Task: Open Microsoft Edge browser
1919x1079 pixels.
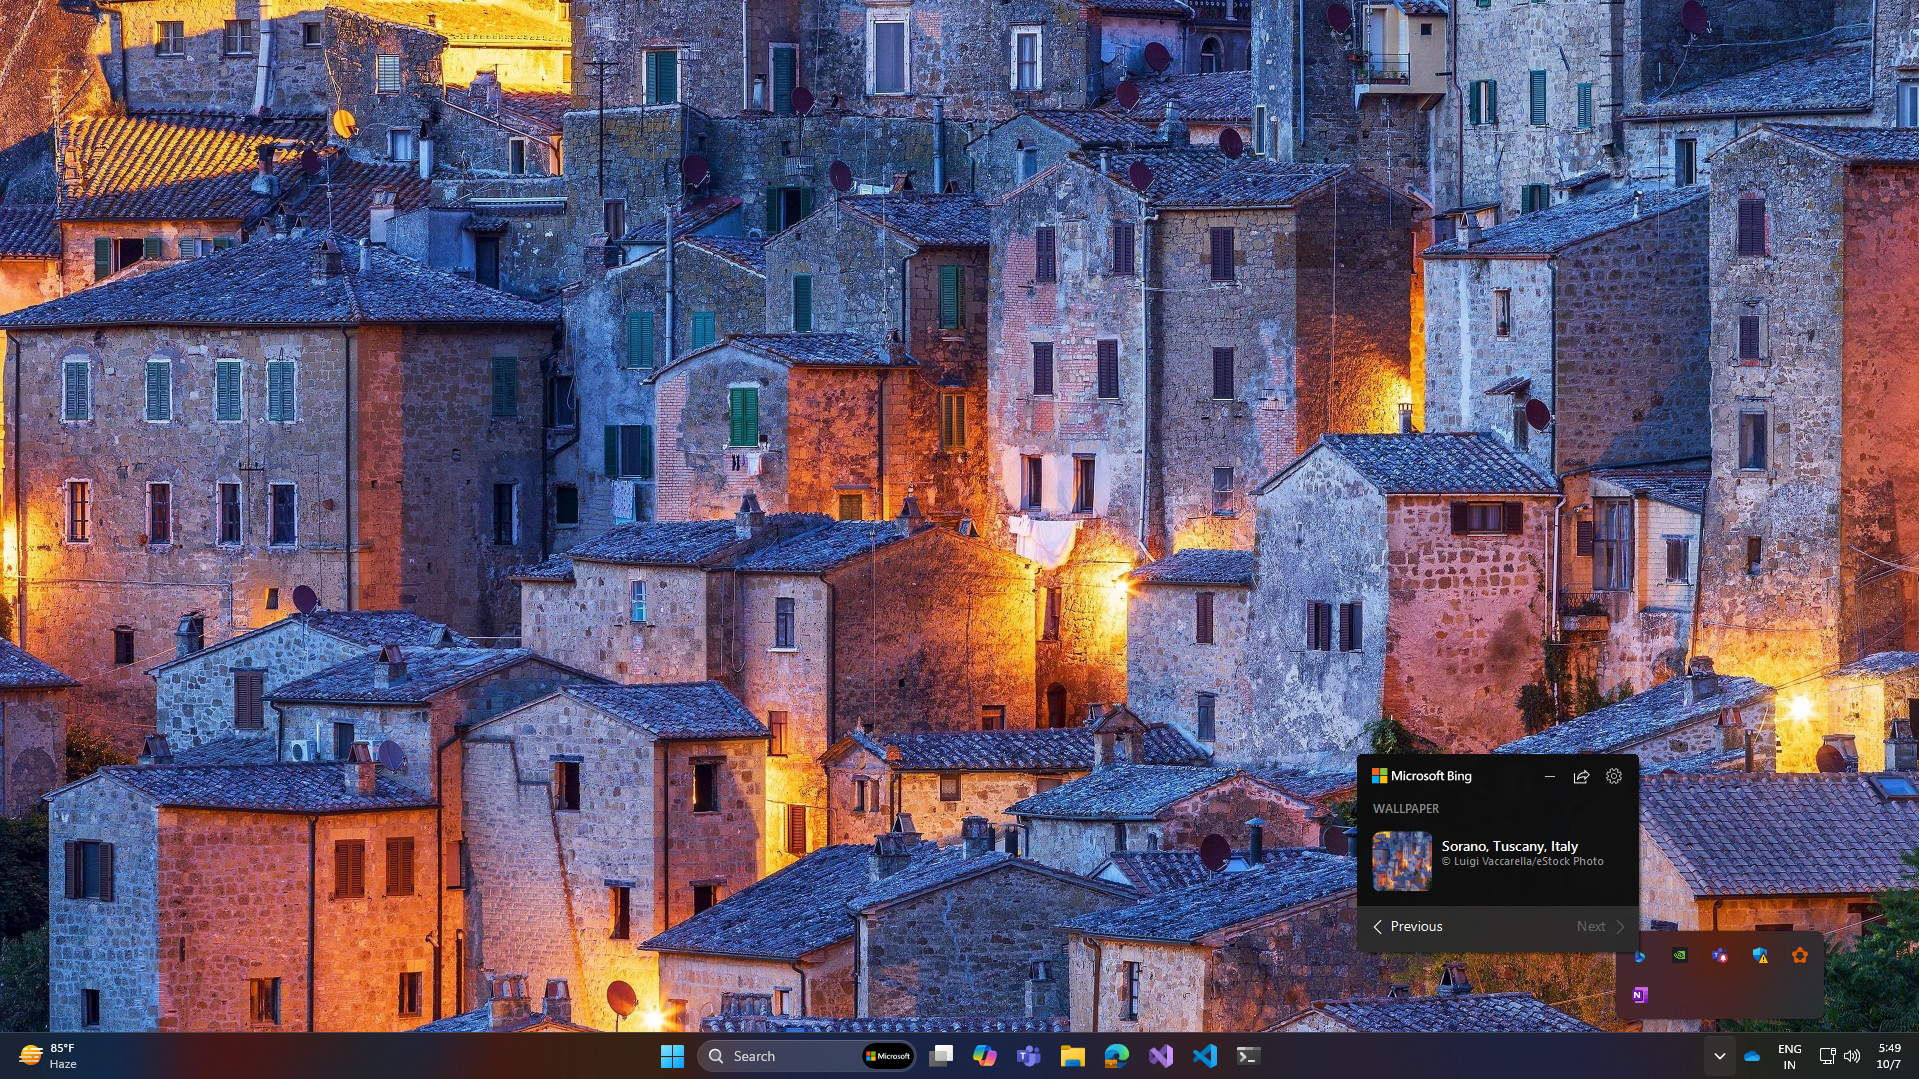Action: point(1117,1056)
